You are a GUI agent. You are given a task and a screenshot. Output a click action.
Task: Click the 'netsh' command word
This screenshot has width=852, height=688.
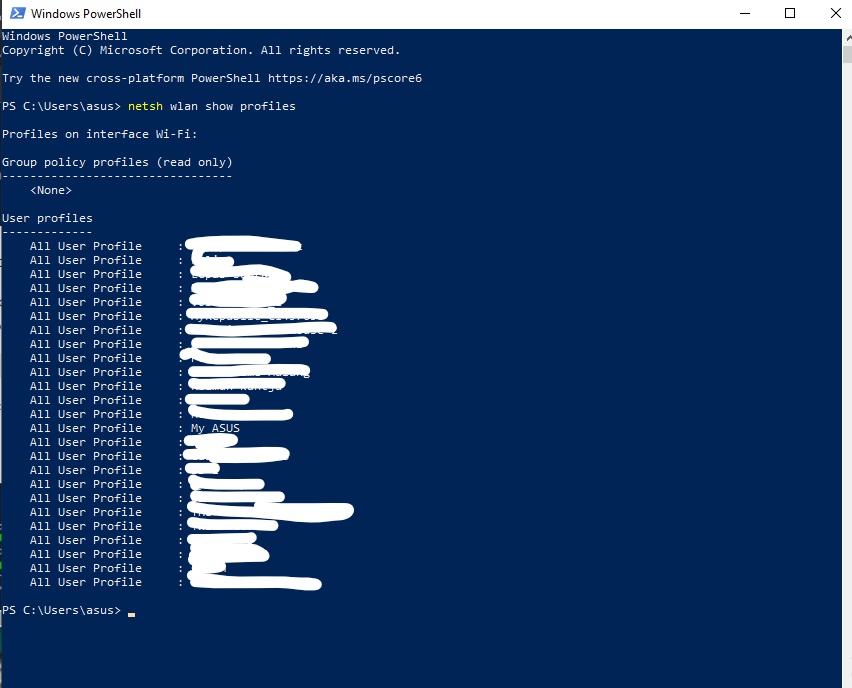(145, 106)
